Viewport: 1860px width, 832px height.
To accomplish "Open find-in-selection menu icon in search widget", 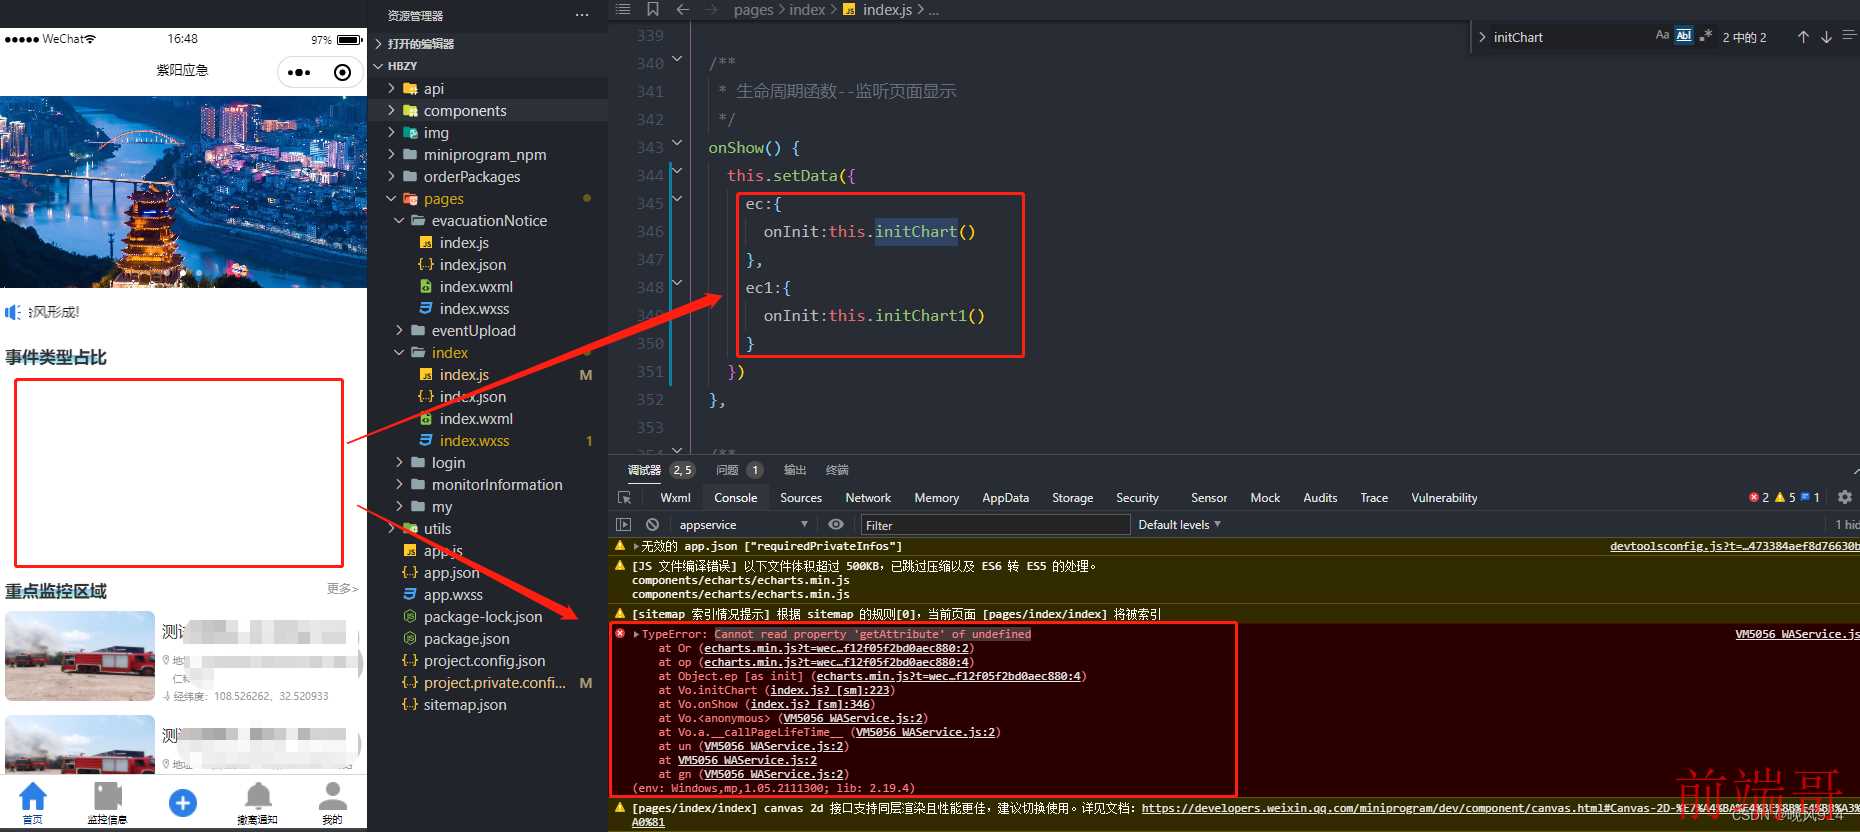I will coord(1849,35).
